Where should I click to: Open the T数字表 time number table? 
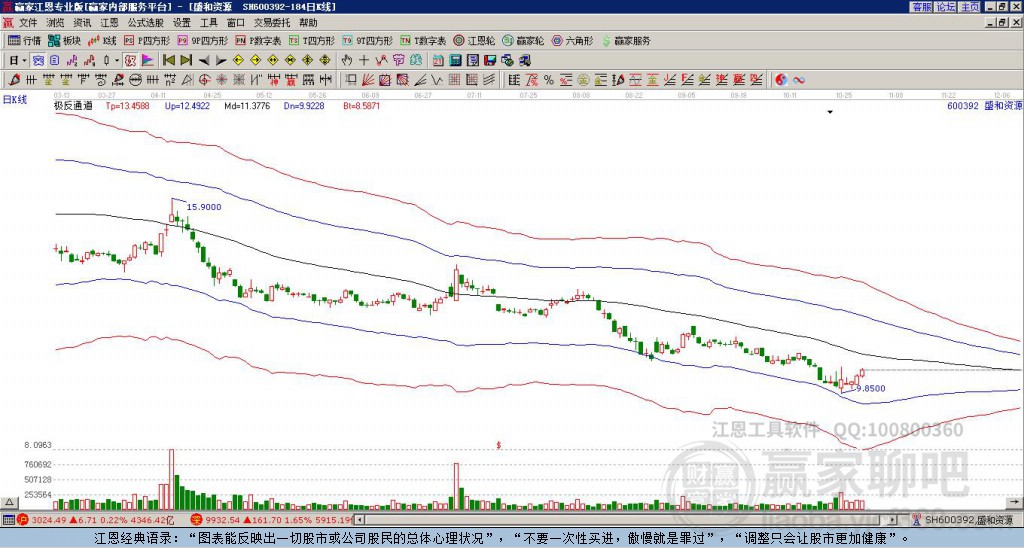click(423, 40)
